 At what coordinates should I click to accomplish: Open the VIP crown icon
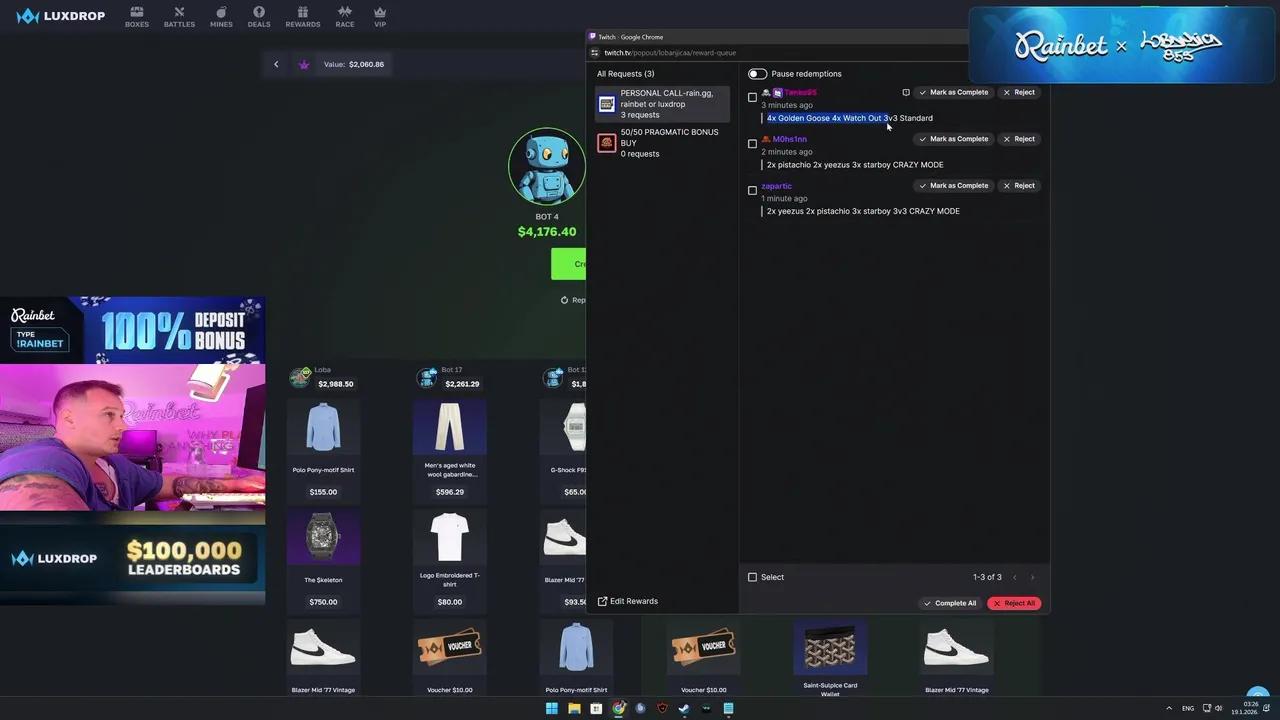380,14
